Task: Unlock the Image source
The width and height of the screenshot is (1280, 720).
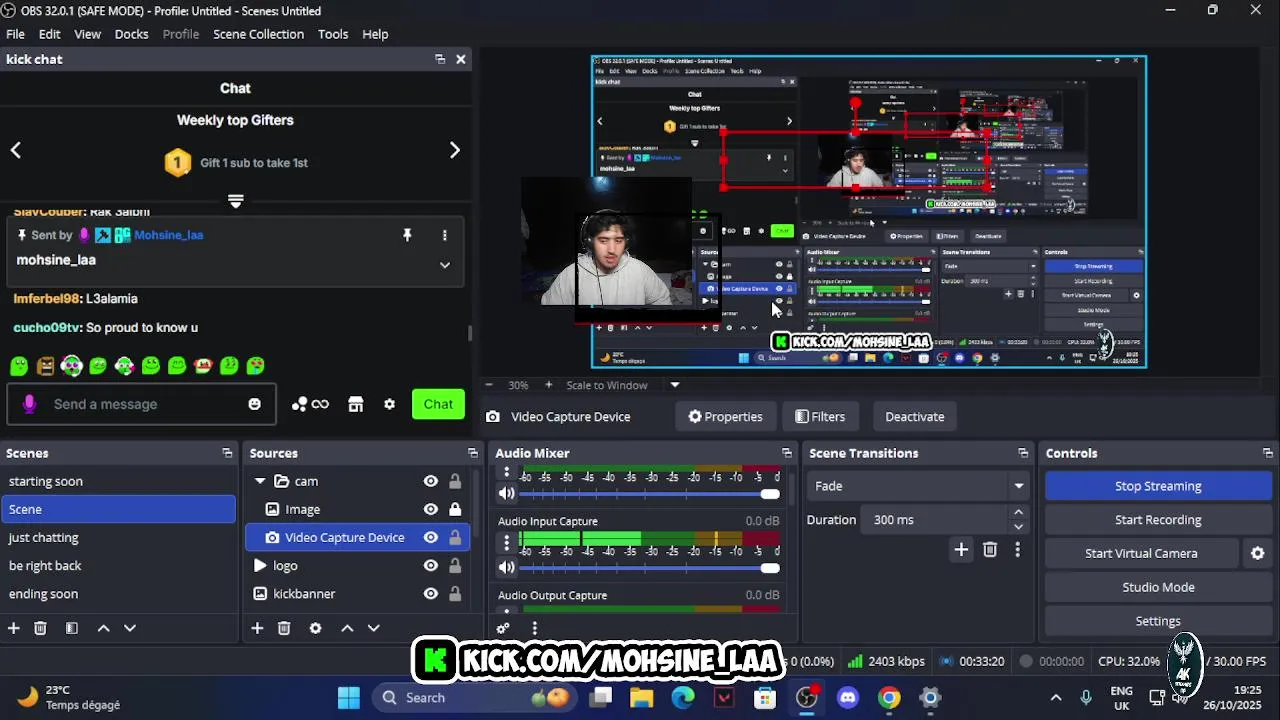Action: (455, 509)
